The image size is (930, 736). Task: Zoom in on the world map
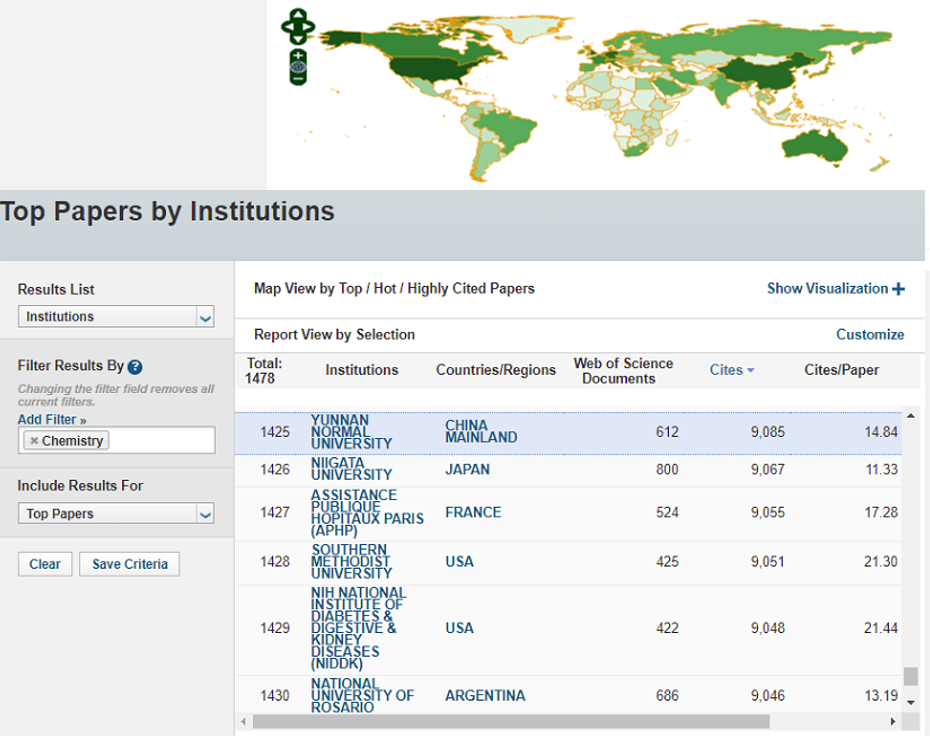coord(298,55)
